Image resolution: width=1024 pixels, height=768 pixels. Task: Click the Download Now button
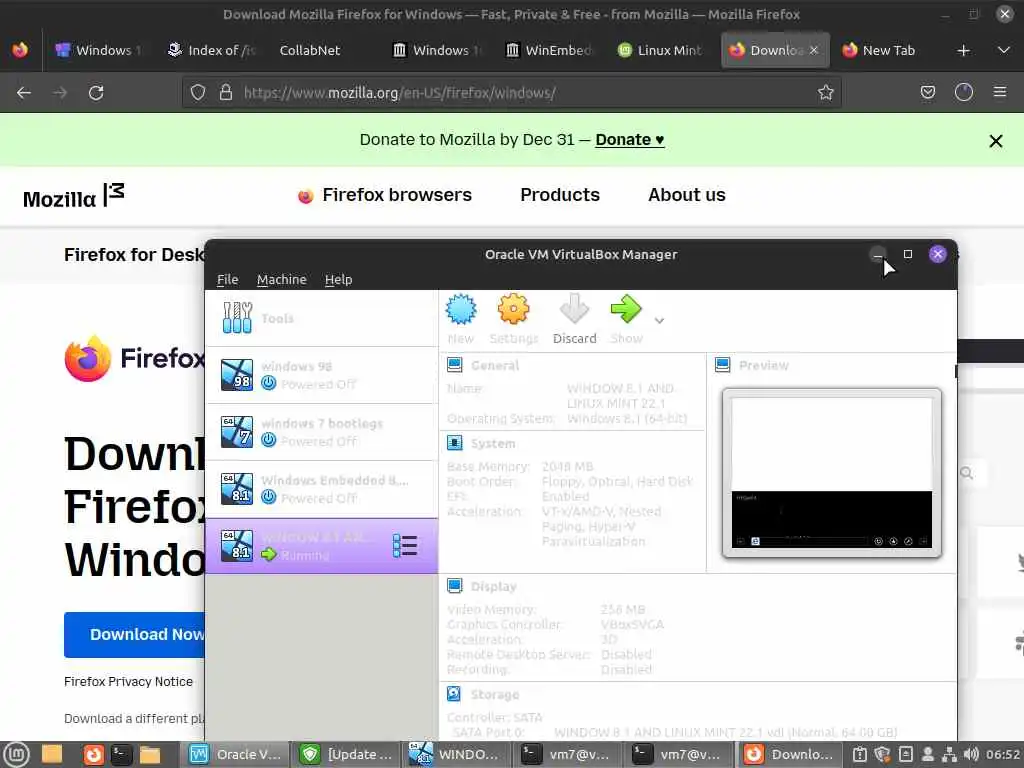[135, 635]
